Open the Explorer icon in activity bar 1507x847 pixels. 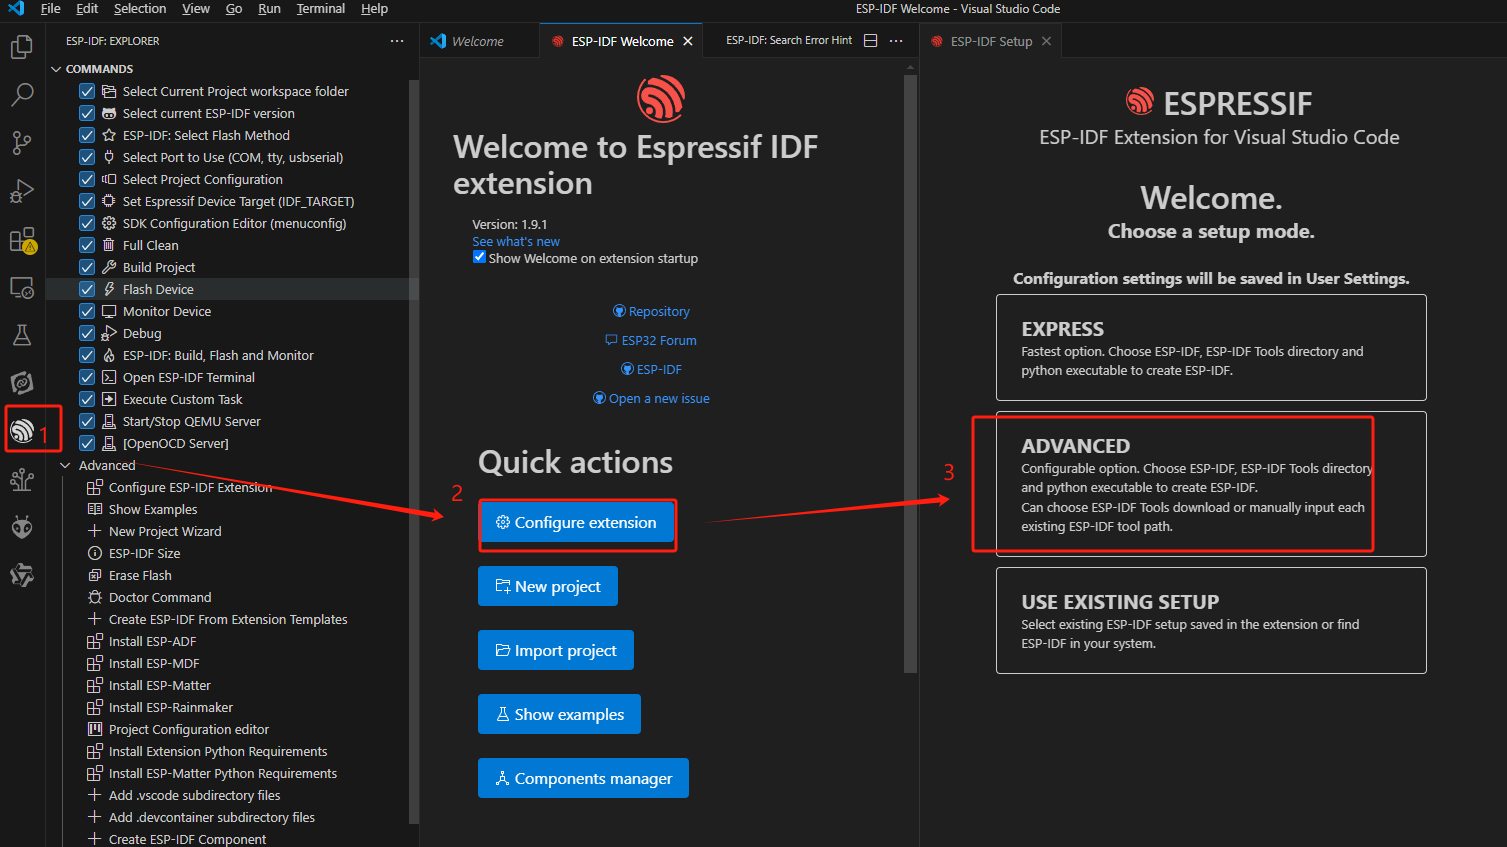tap(21, 47)
